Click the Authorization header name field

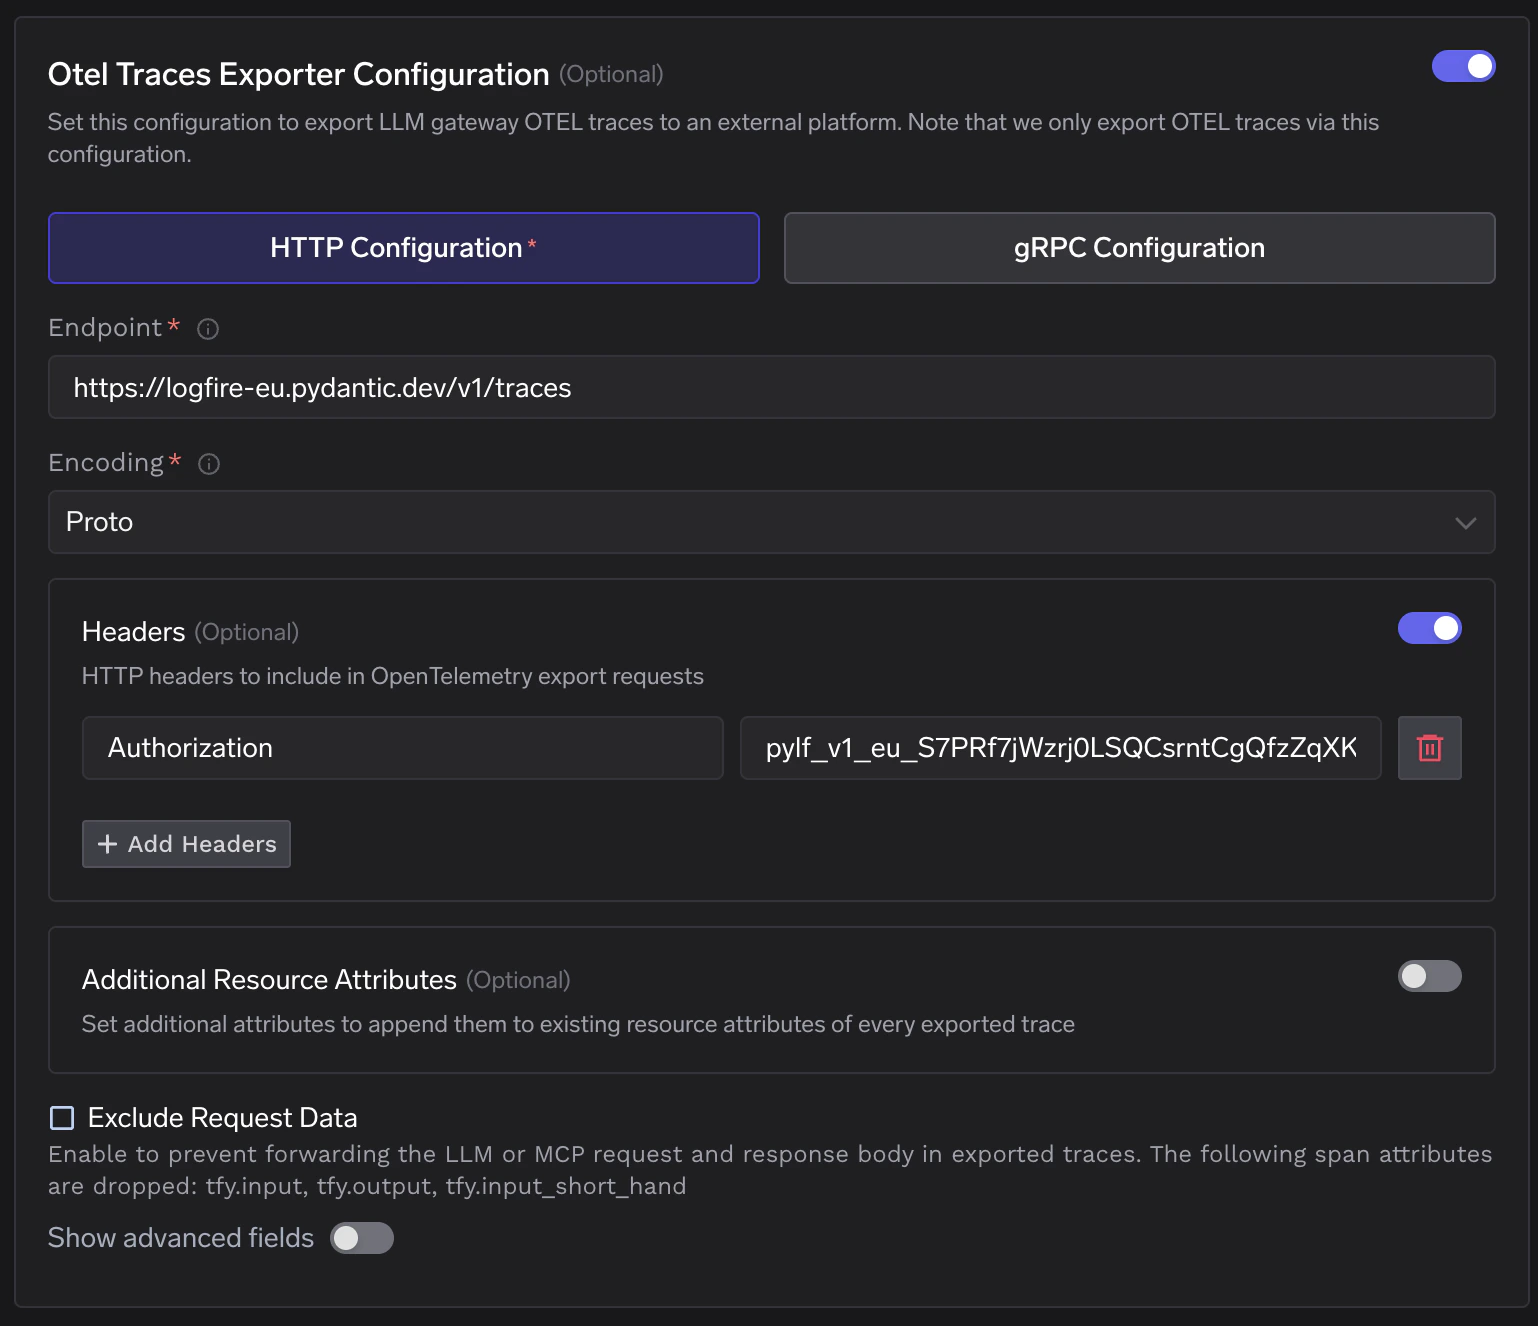tap(403, 748)
